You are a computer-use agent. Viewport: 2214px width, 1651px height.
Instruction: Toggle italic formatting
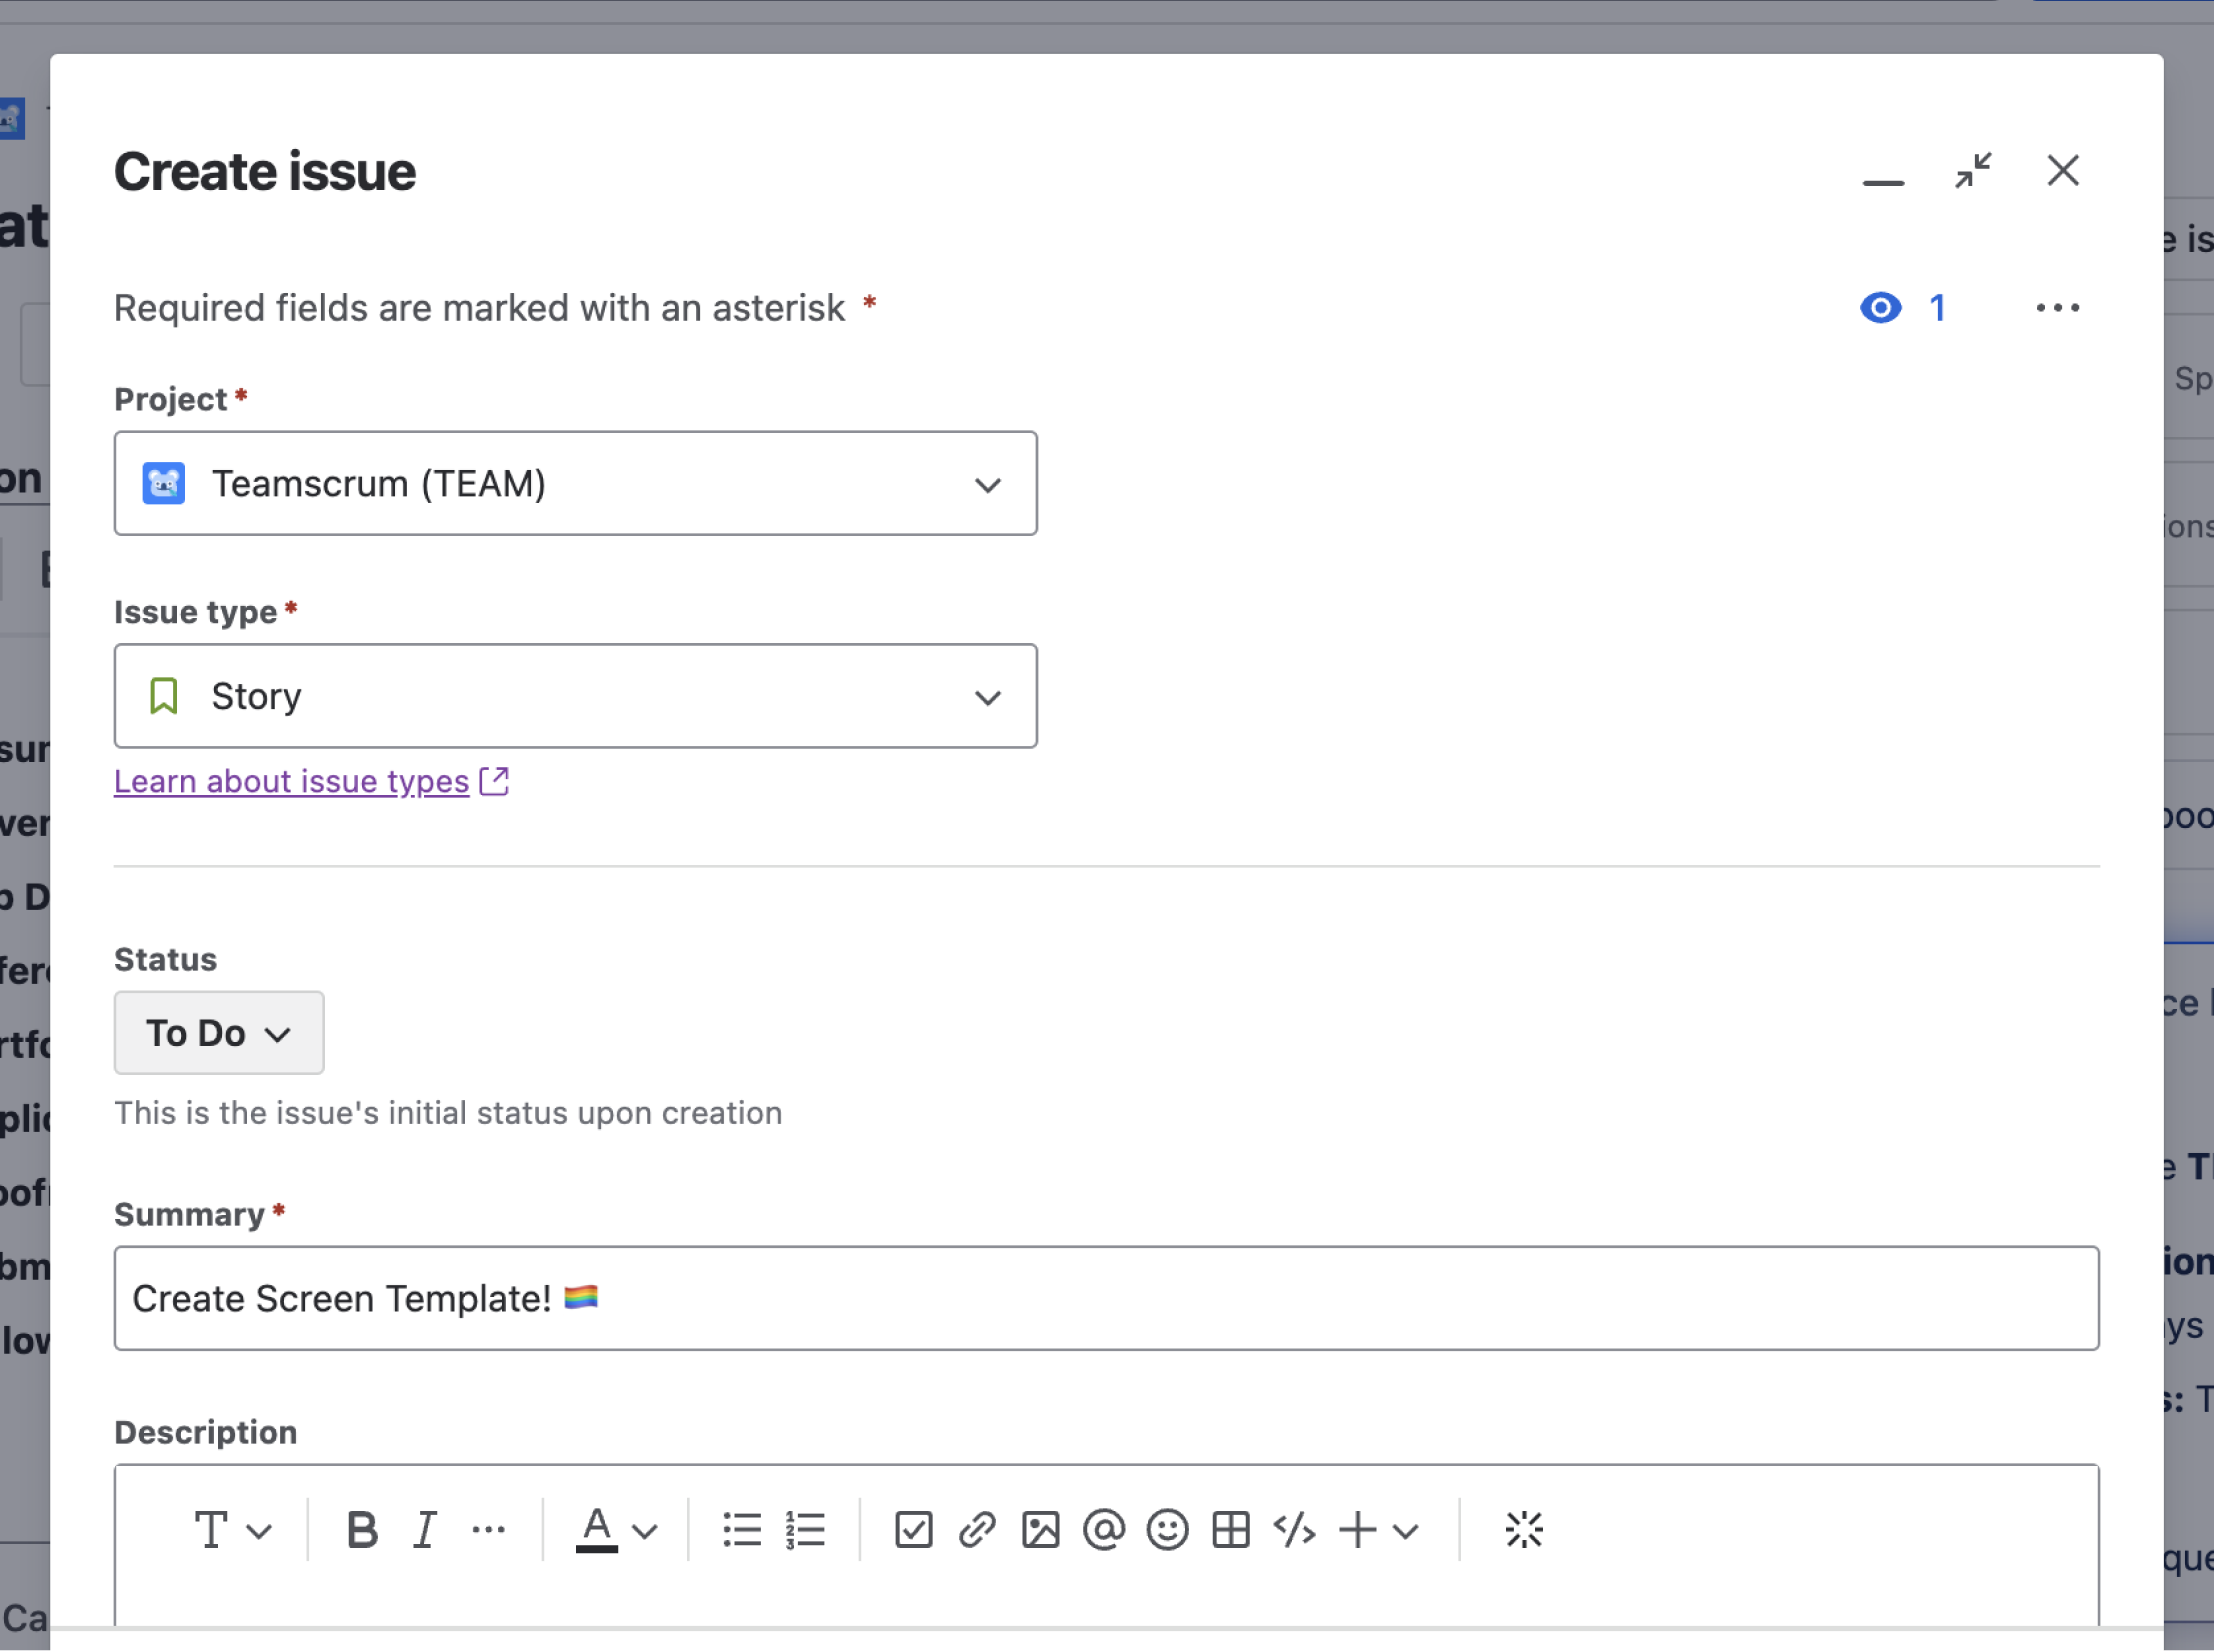pos(426,1530)
